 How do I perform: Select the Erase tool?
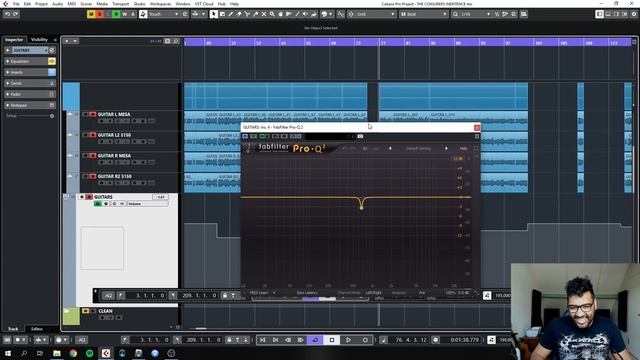[x=239, y=14]
